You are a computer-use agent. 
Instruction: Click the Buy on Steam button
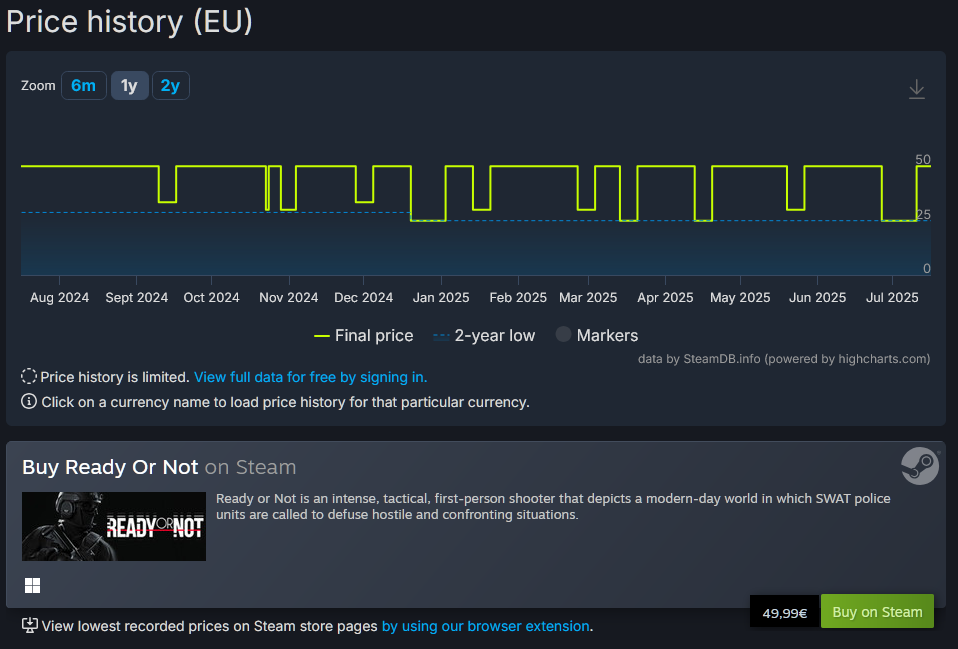[877, 612]
